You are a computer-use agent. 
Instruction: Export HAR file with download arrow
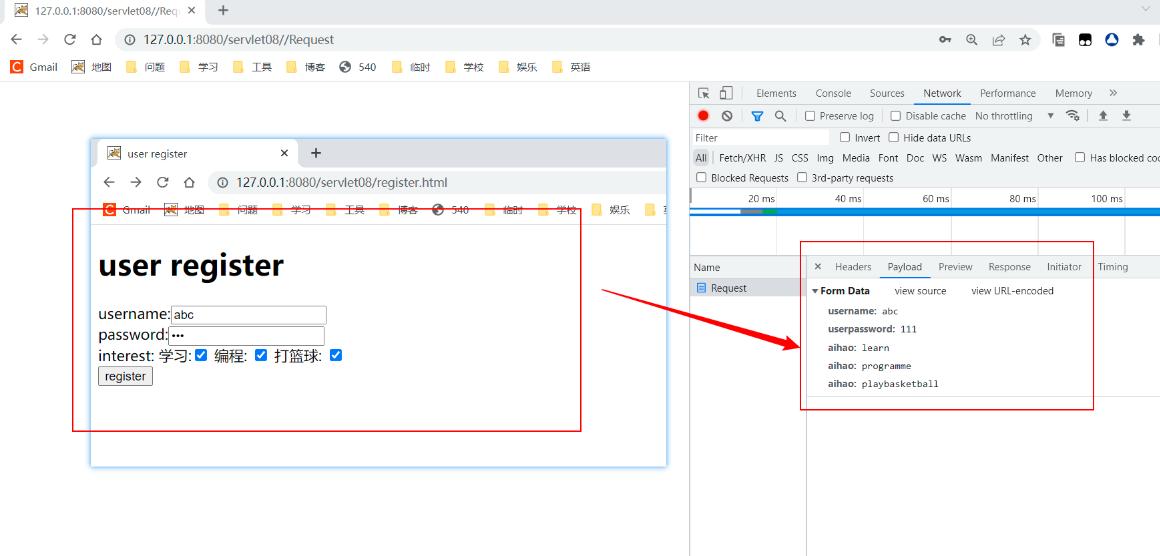1127,115
